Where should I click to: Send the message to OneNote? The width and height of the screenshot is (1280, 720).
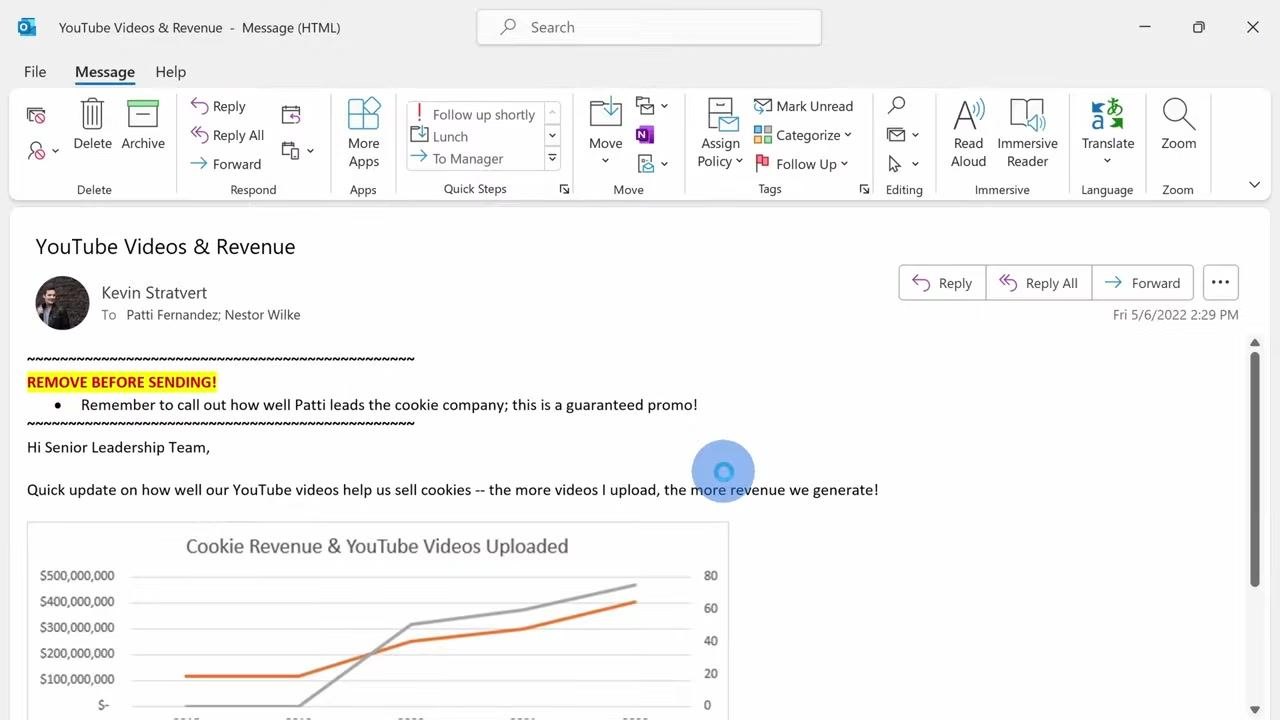[645, 135]
